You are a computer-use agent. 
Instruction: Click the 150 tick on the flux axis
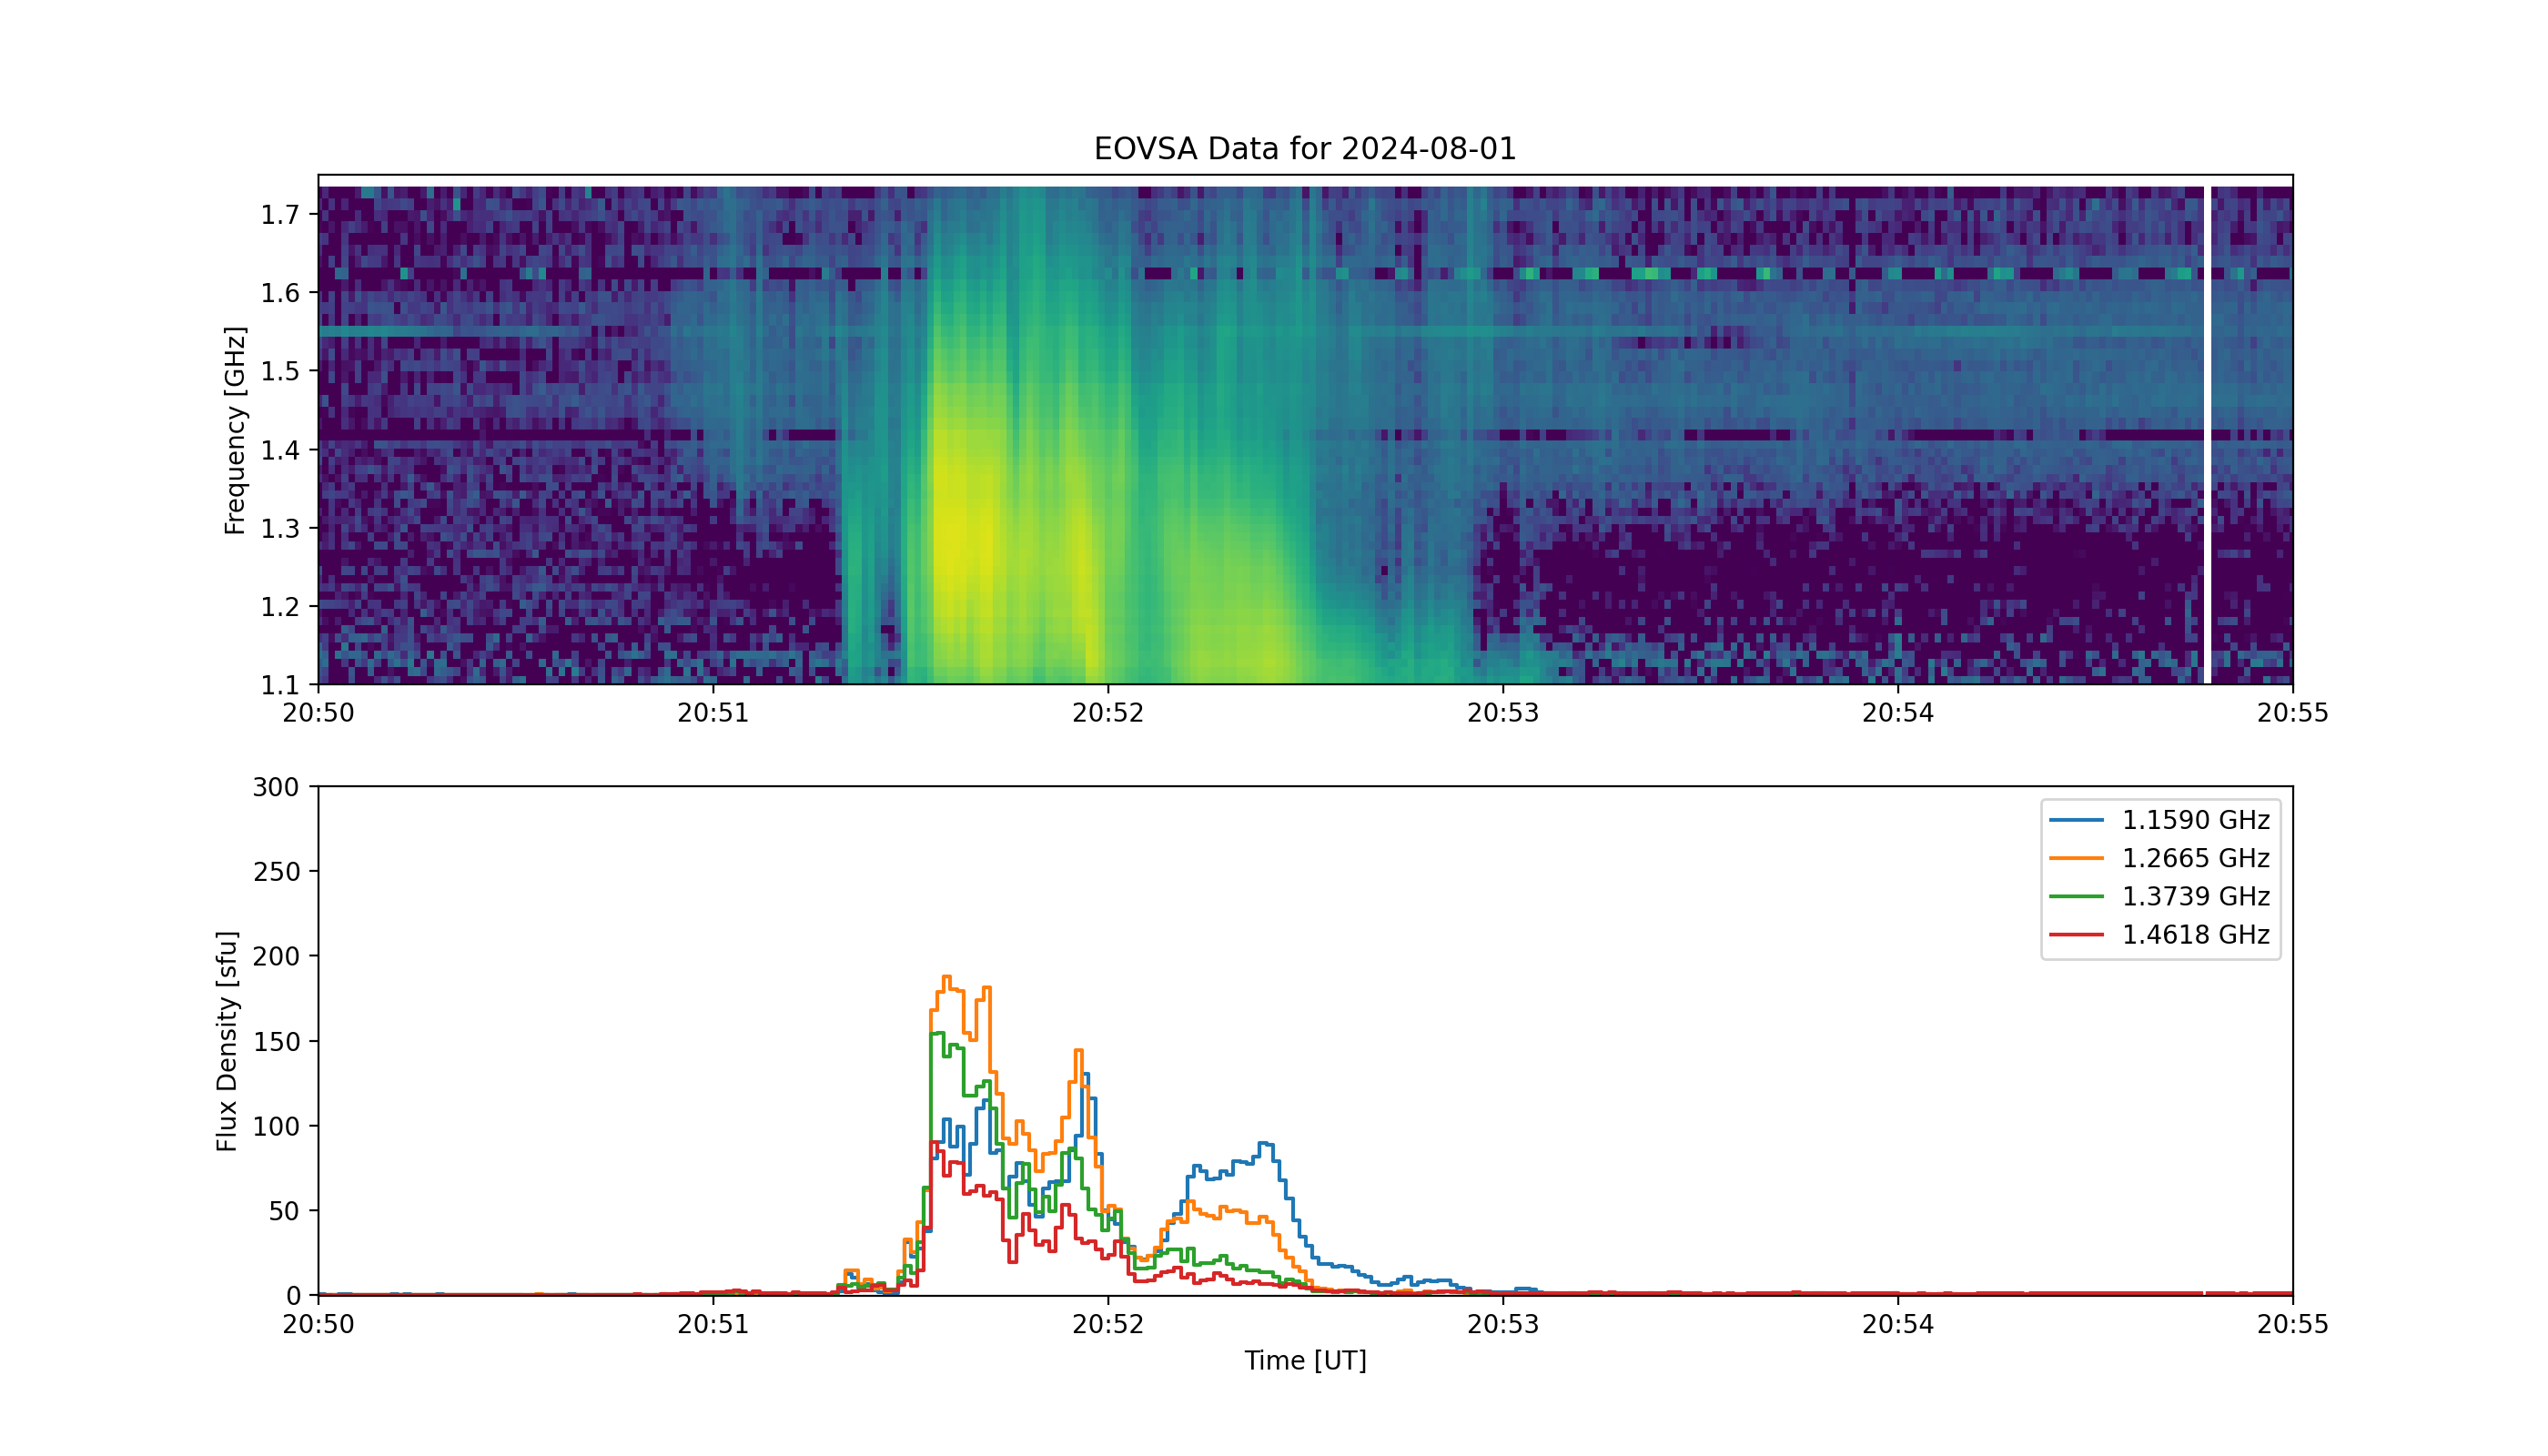(276, 1042)
